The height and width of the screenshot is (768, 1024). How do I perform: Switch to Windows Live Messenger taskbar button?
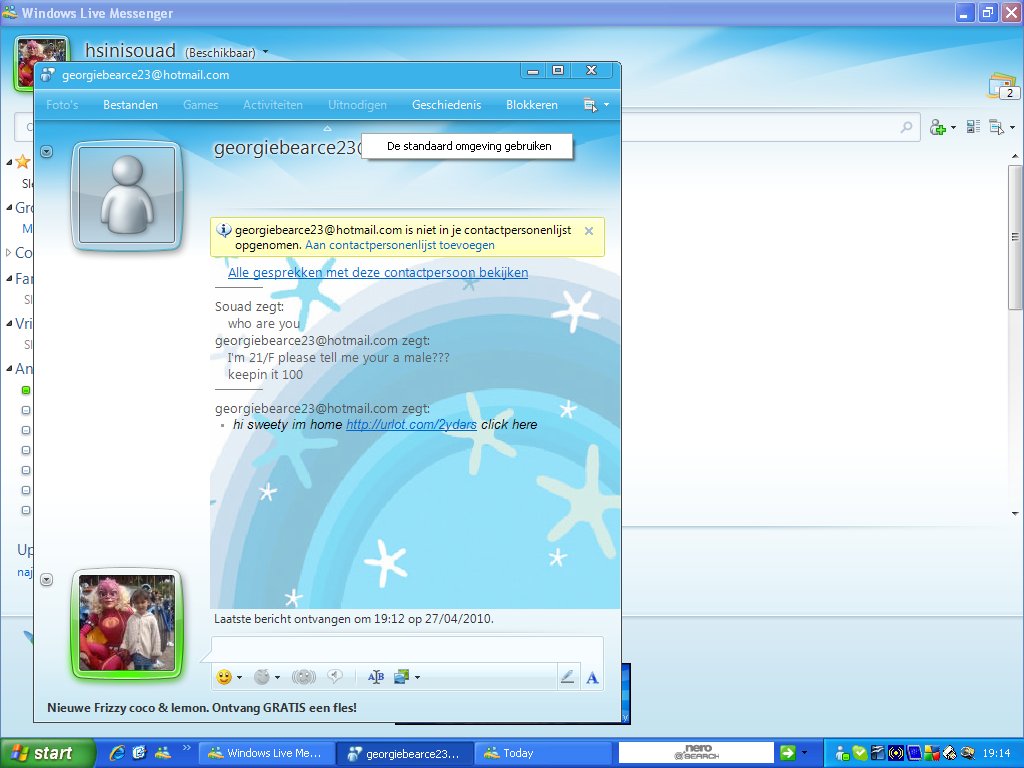[x=265, y=753]
